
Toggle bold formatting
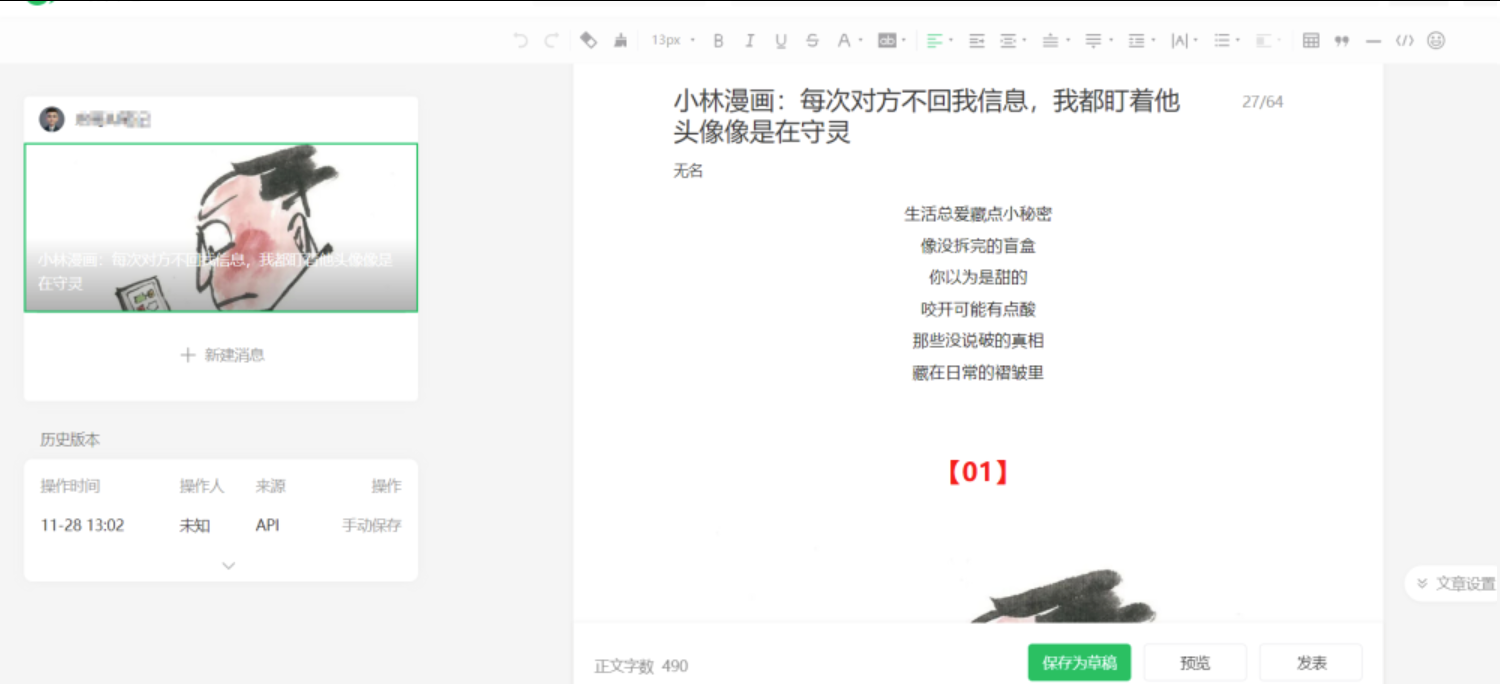tap(718, 40)
